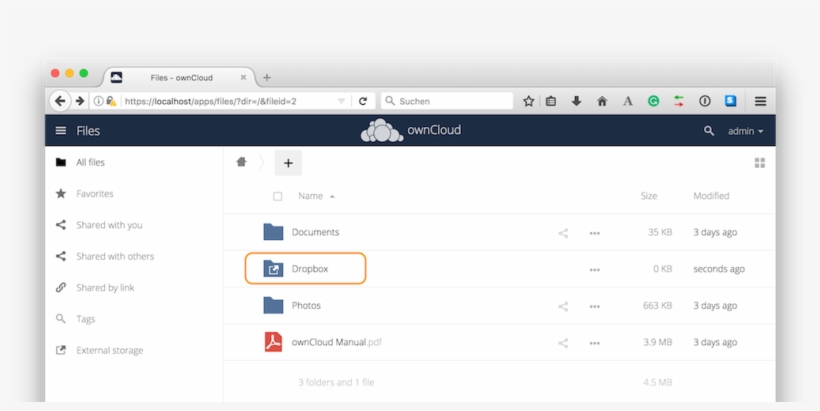Go to browser home page icon

(x=602, y=101)
